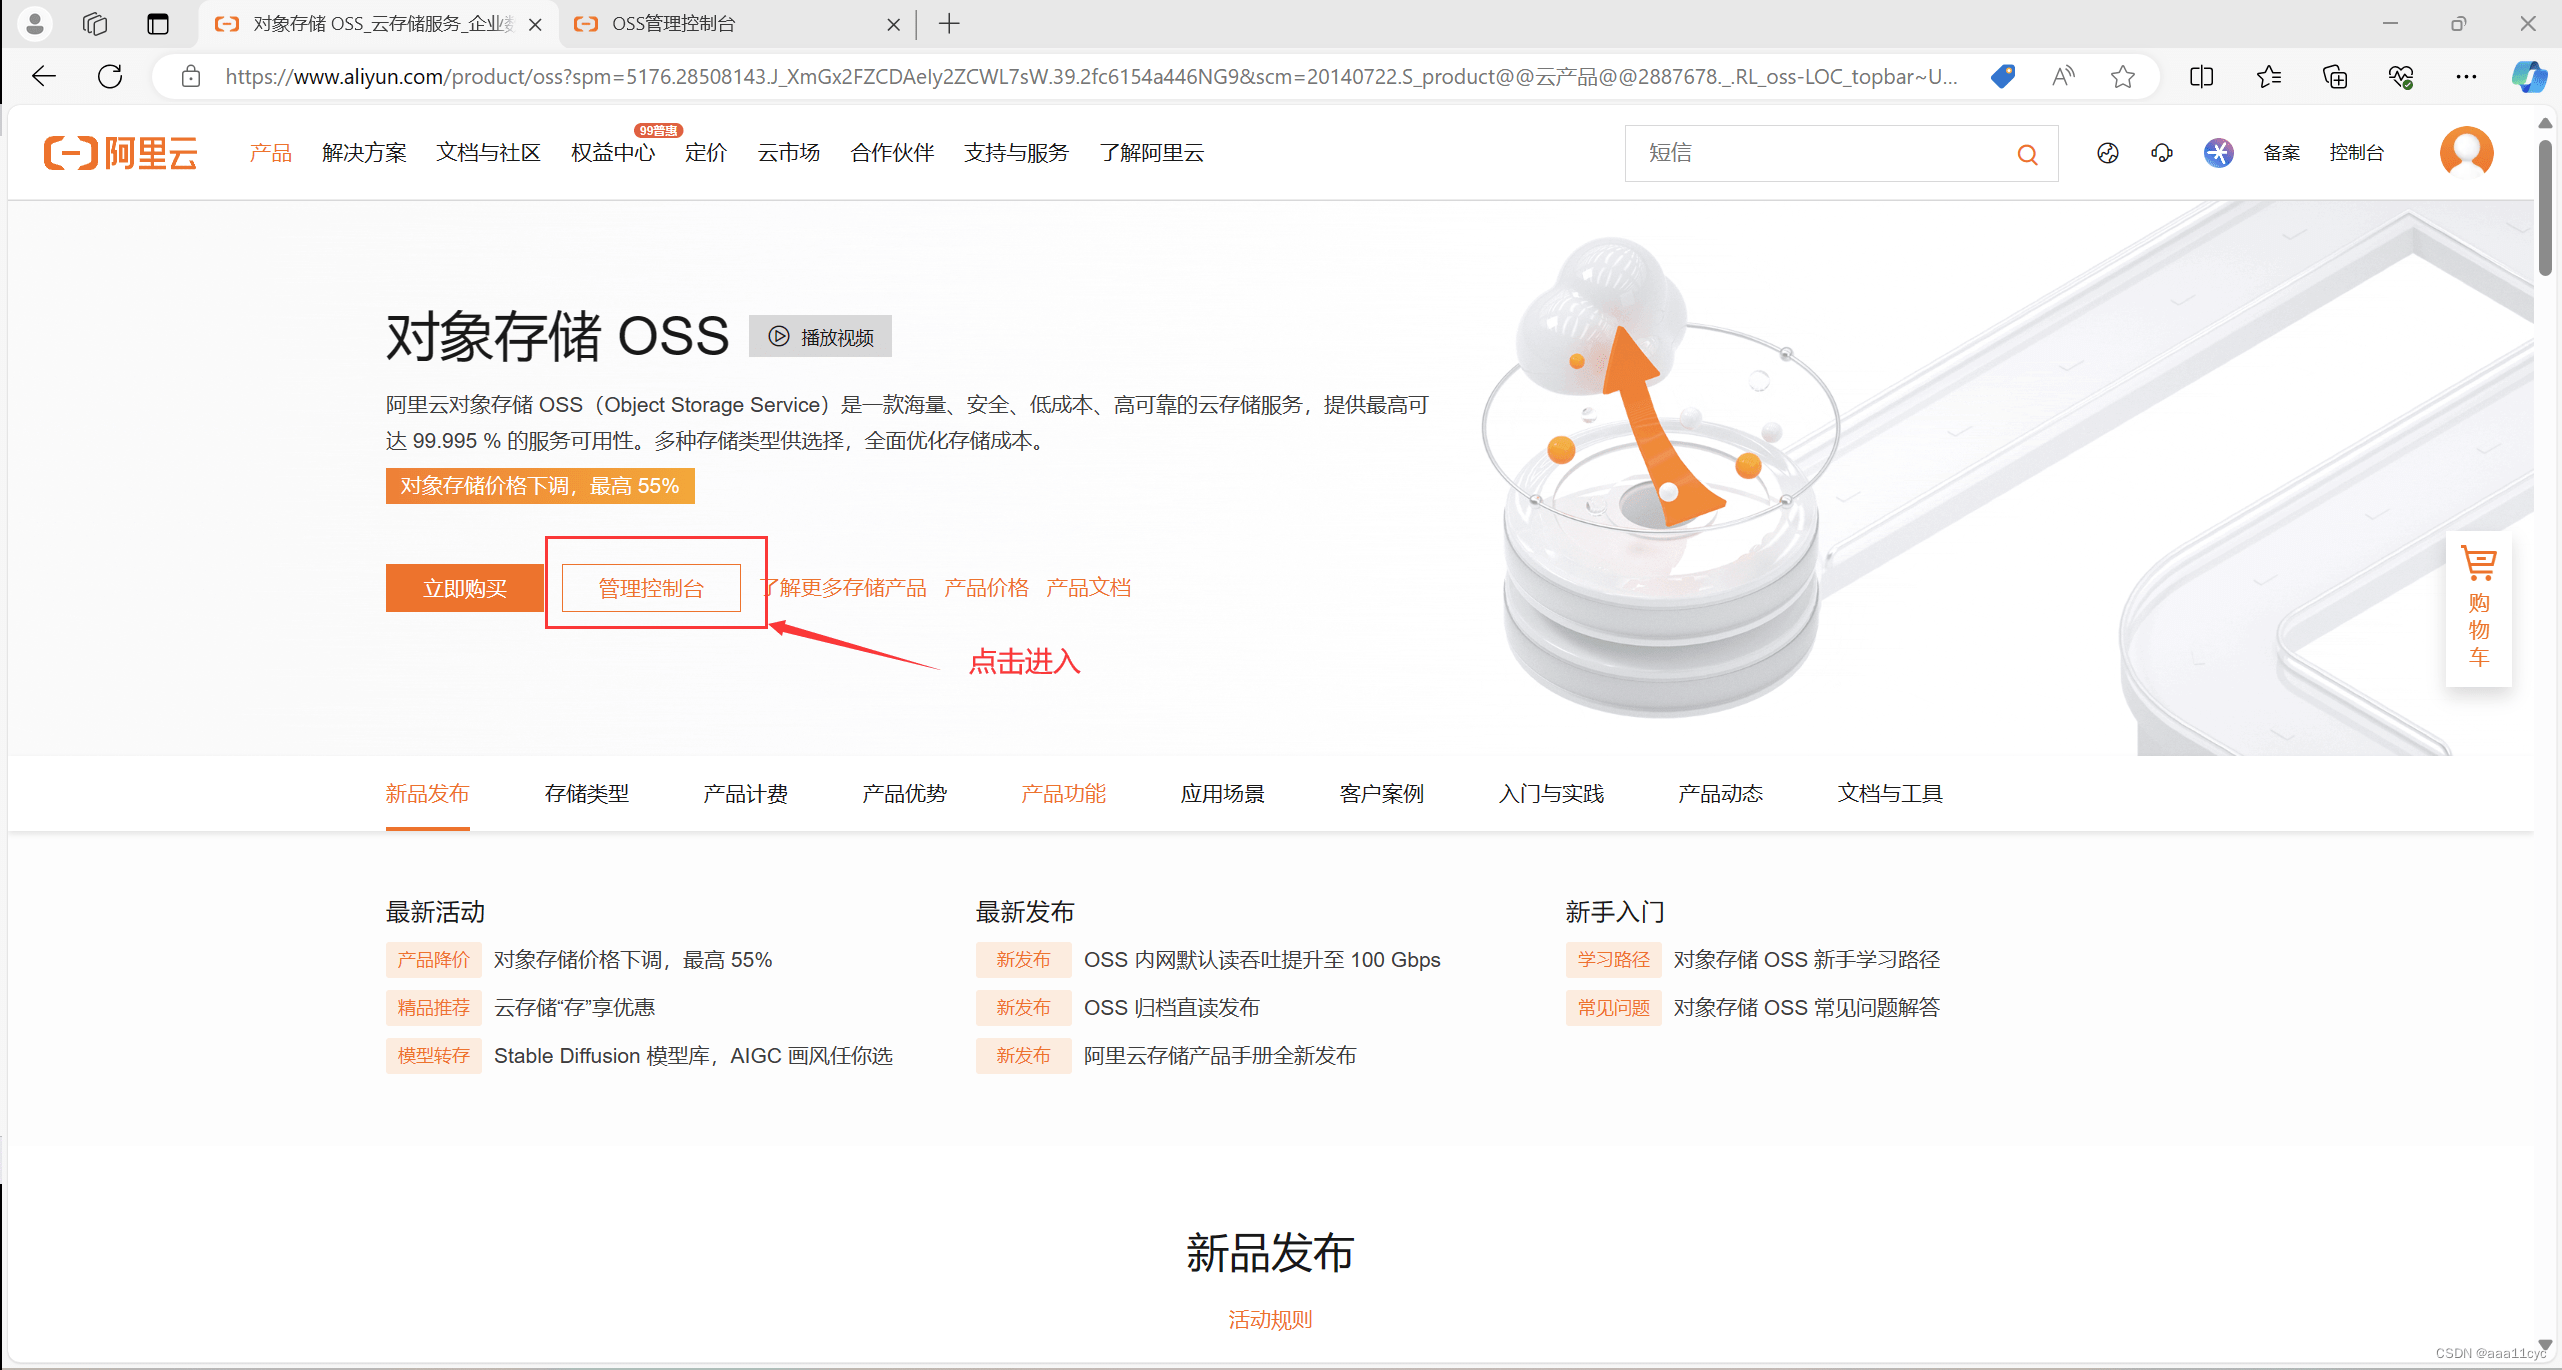
Task: Toggle read aloud in the address bar
Action: pyautogui.click(x=2062, y=76)
